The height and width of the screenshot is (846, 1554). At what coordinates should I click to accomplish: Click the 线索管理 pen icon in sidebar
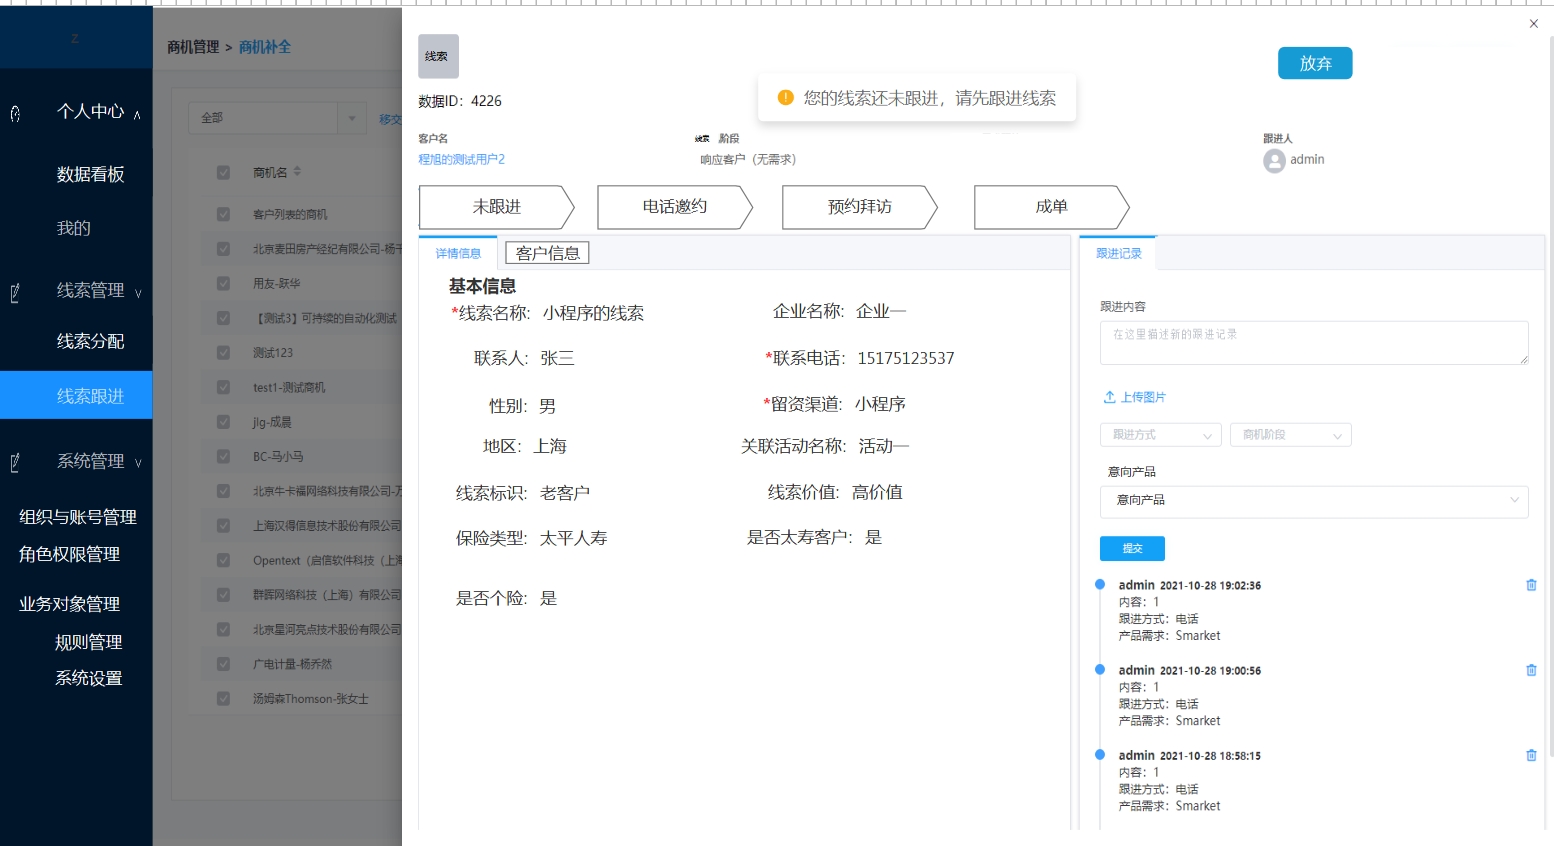tap(15, 293)
